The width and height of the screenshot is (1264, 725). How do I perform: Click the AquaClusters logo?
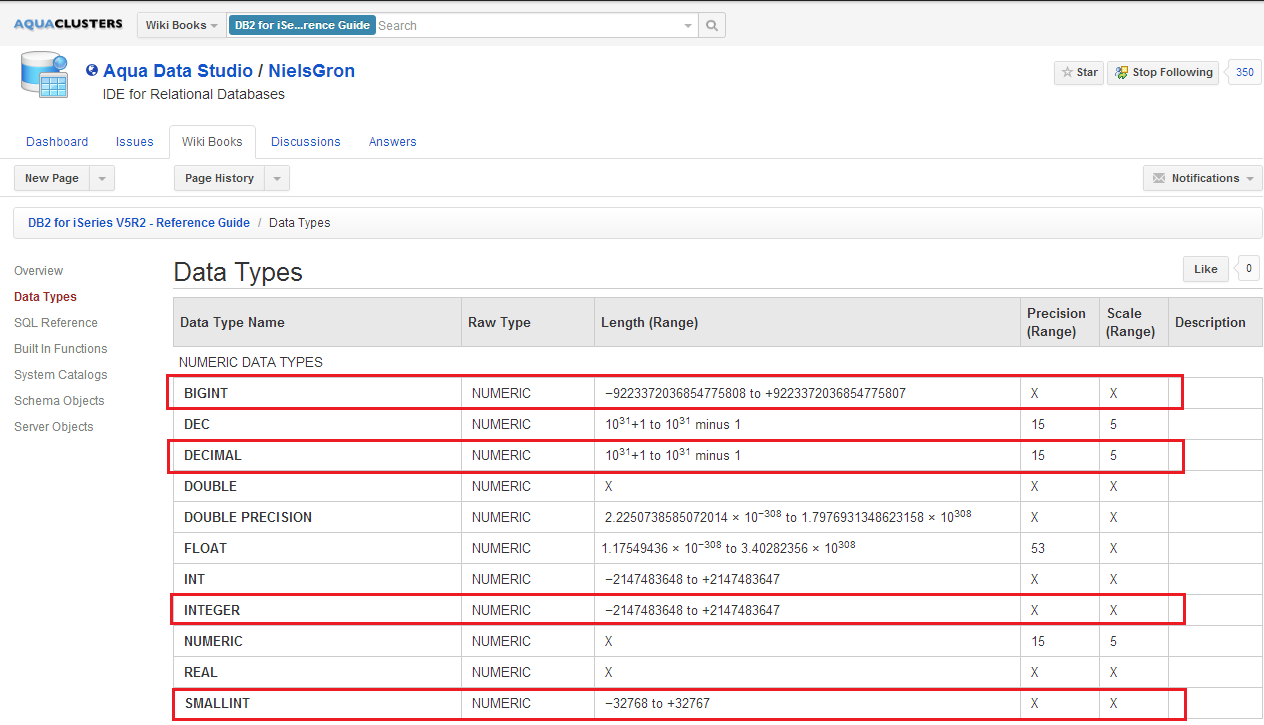(68, 24)
